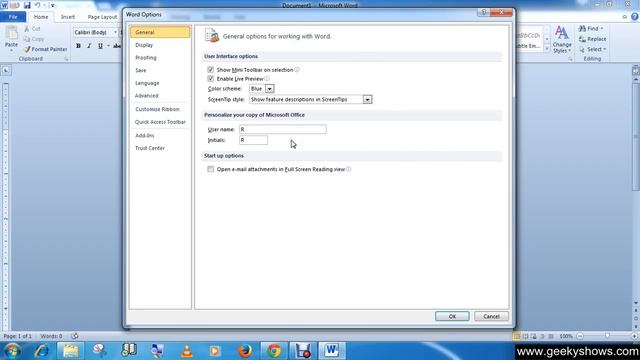Click the ruler tab selector button
The width and height of the screenshot is (640, 360).
(6, 70)
